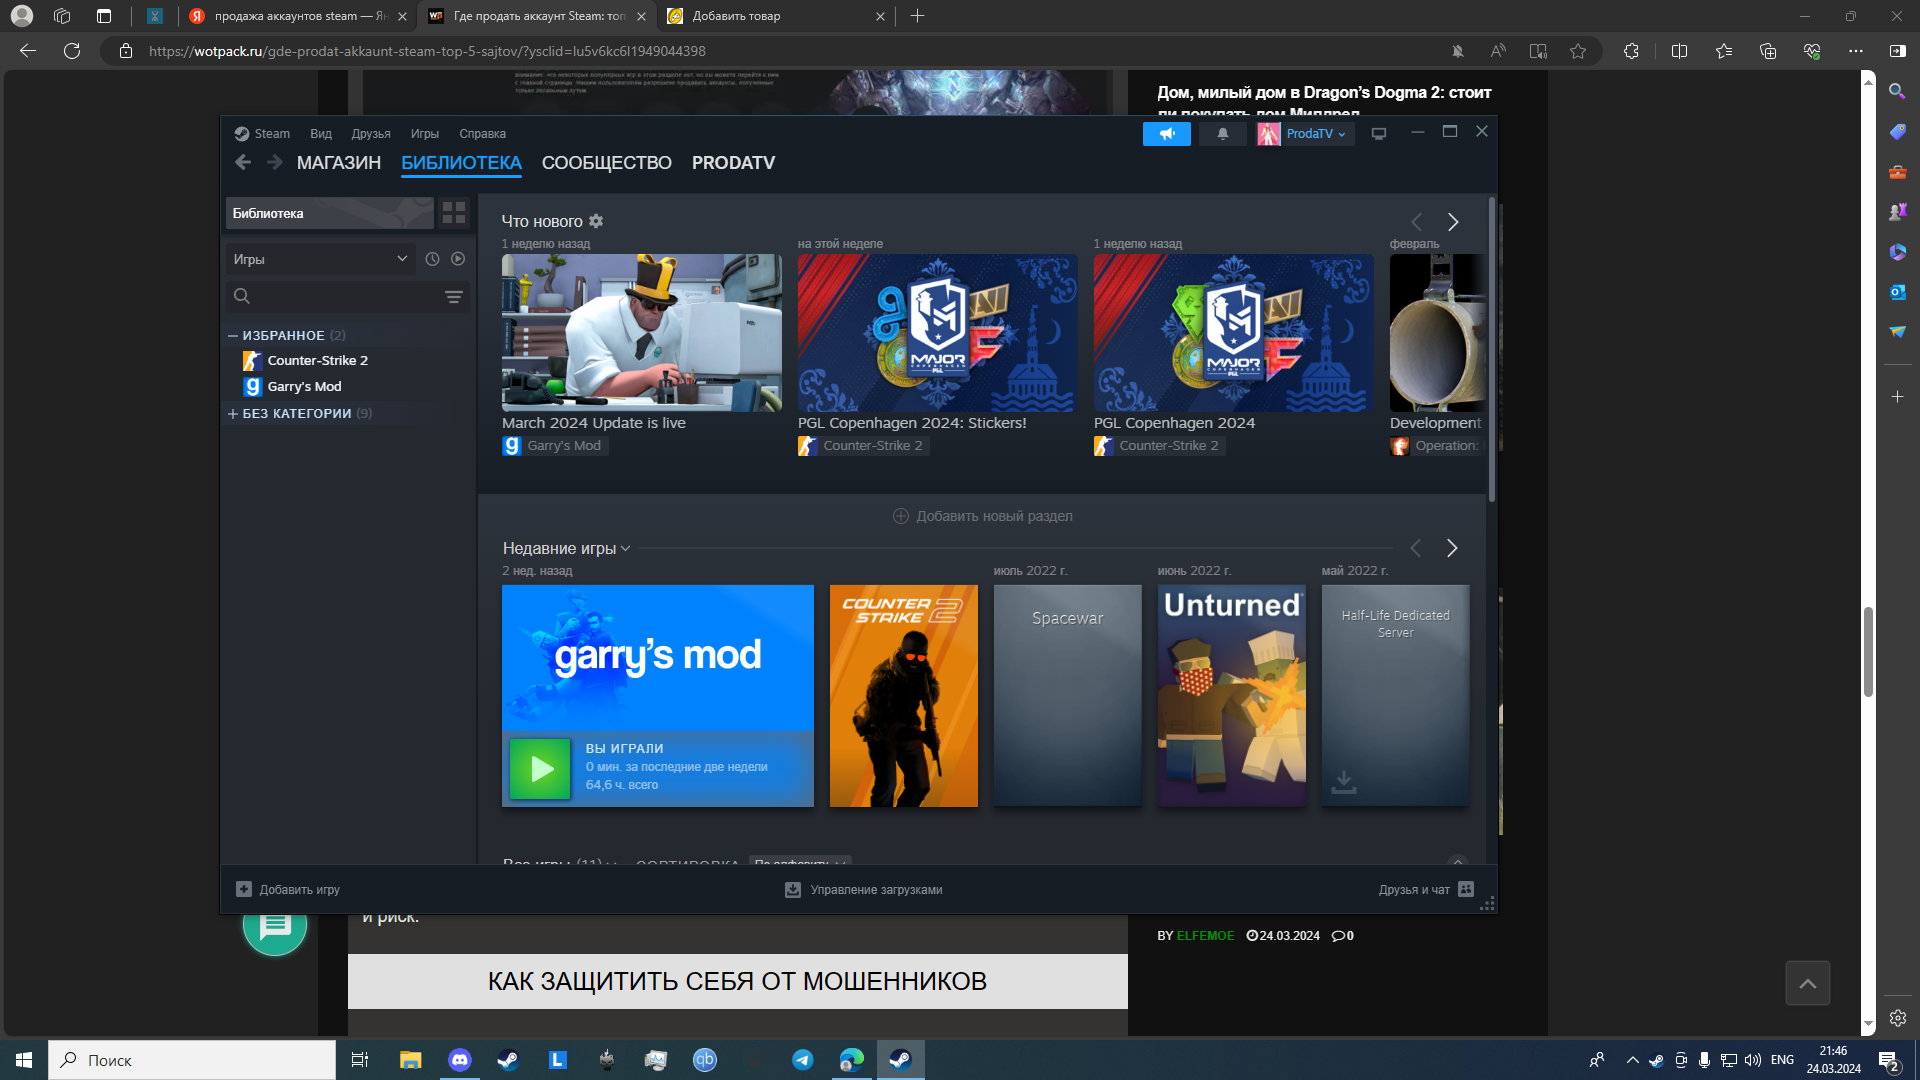Open Spacewar game tile
The height and width of the screenshot is (1080, 1920).
[x=1068, y=696]
